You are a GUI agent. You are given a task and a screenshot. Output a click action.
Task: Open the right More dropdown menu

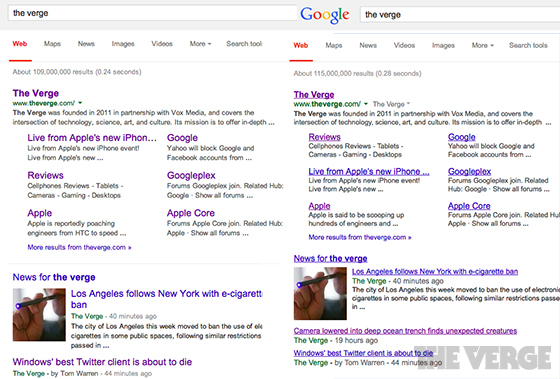(x=482, y=45)
